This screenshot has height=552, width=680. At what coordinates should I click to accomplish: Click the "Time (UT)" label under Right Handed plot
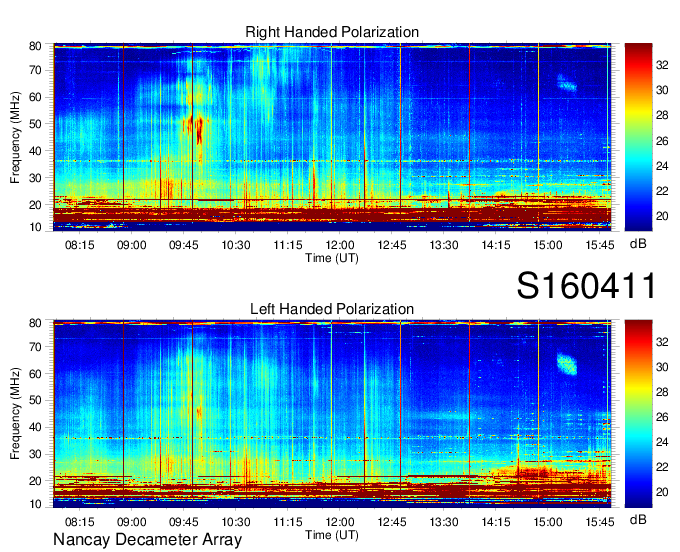332,258
